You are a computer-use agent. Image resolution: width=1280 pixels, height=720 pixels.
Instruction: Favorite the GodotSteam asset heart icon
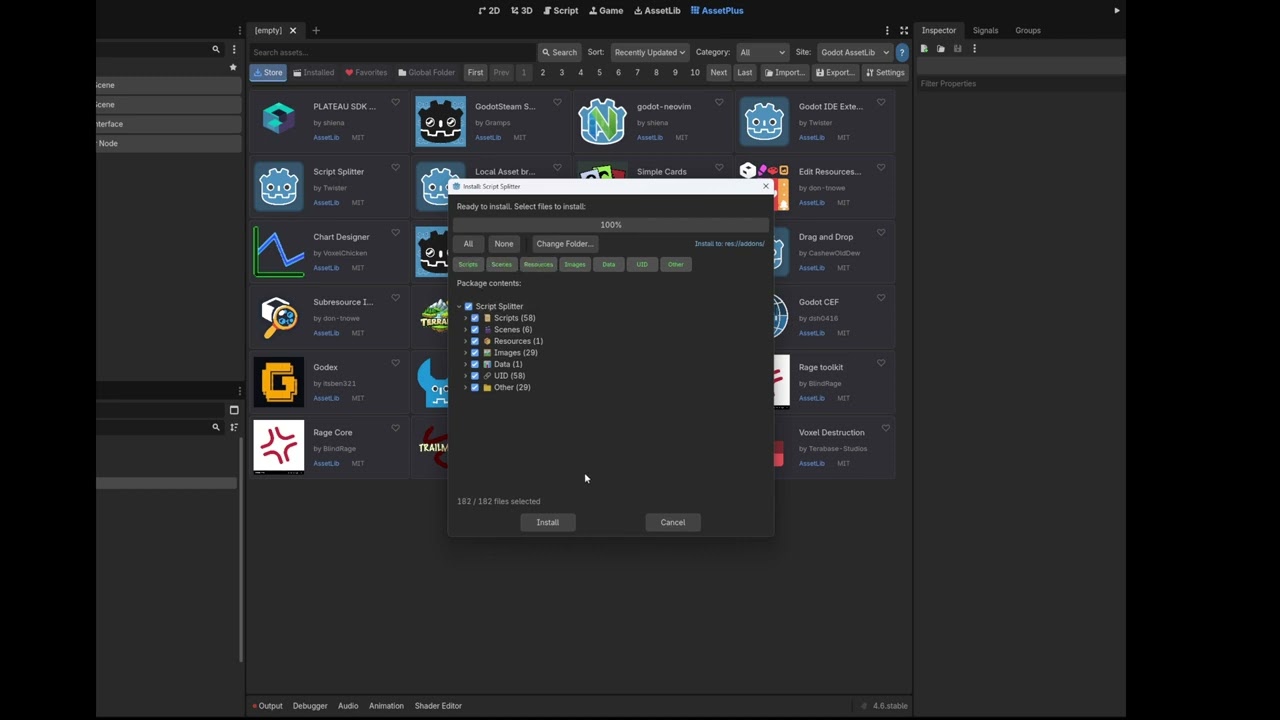557,102
